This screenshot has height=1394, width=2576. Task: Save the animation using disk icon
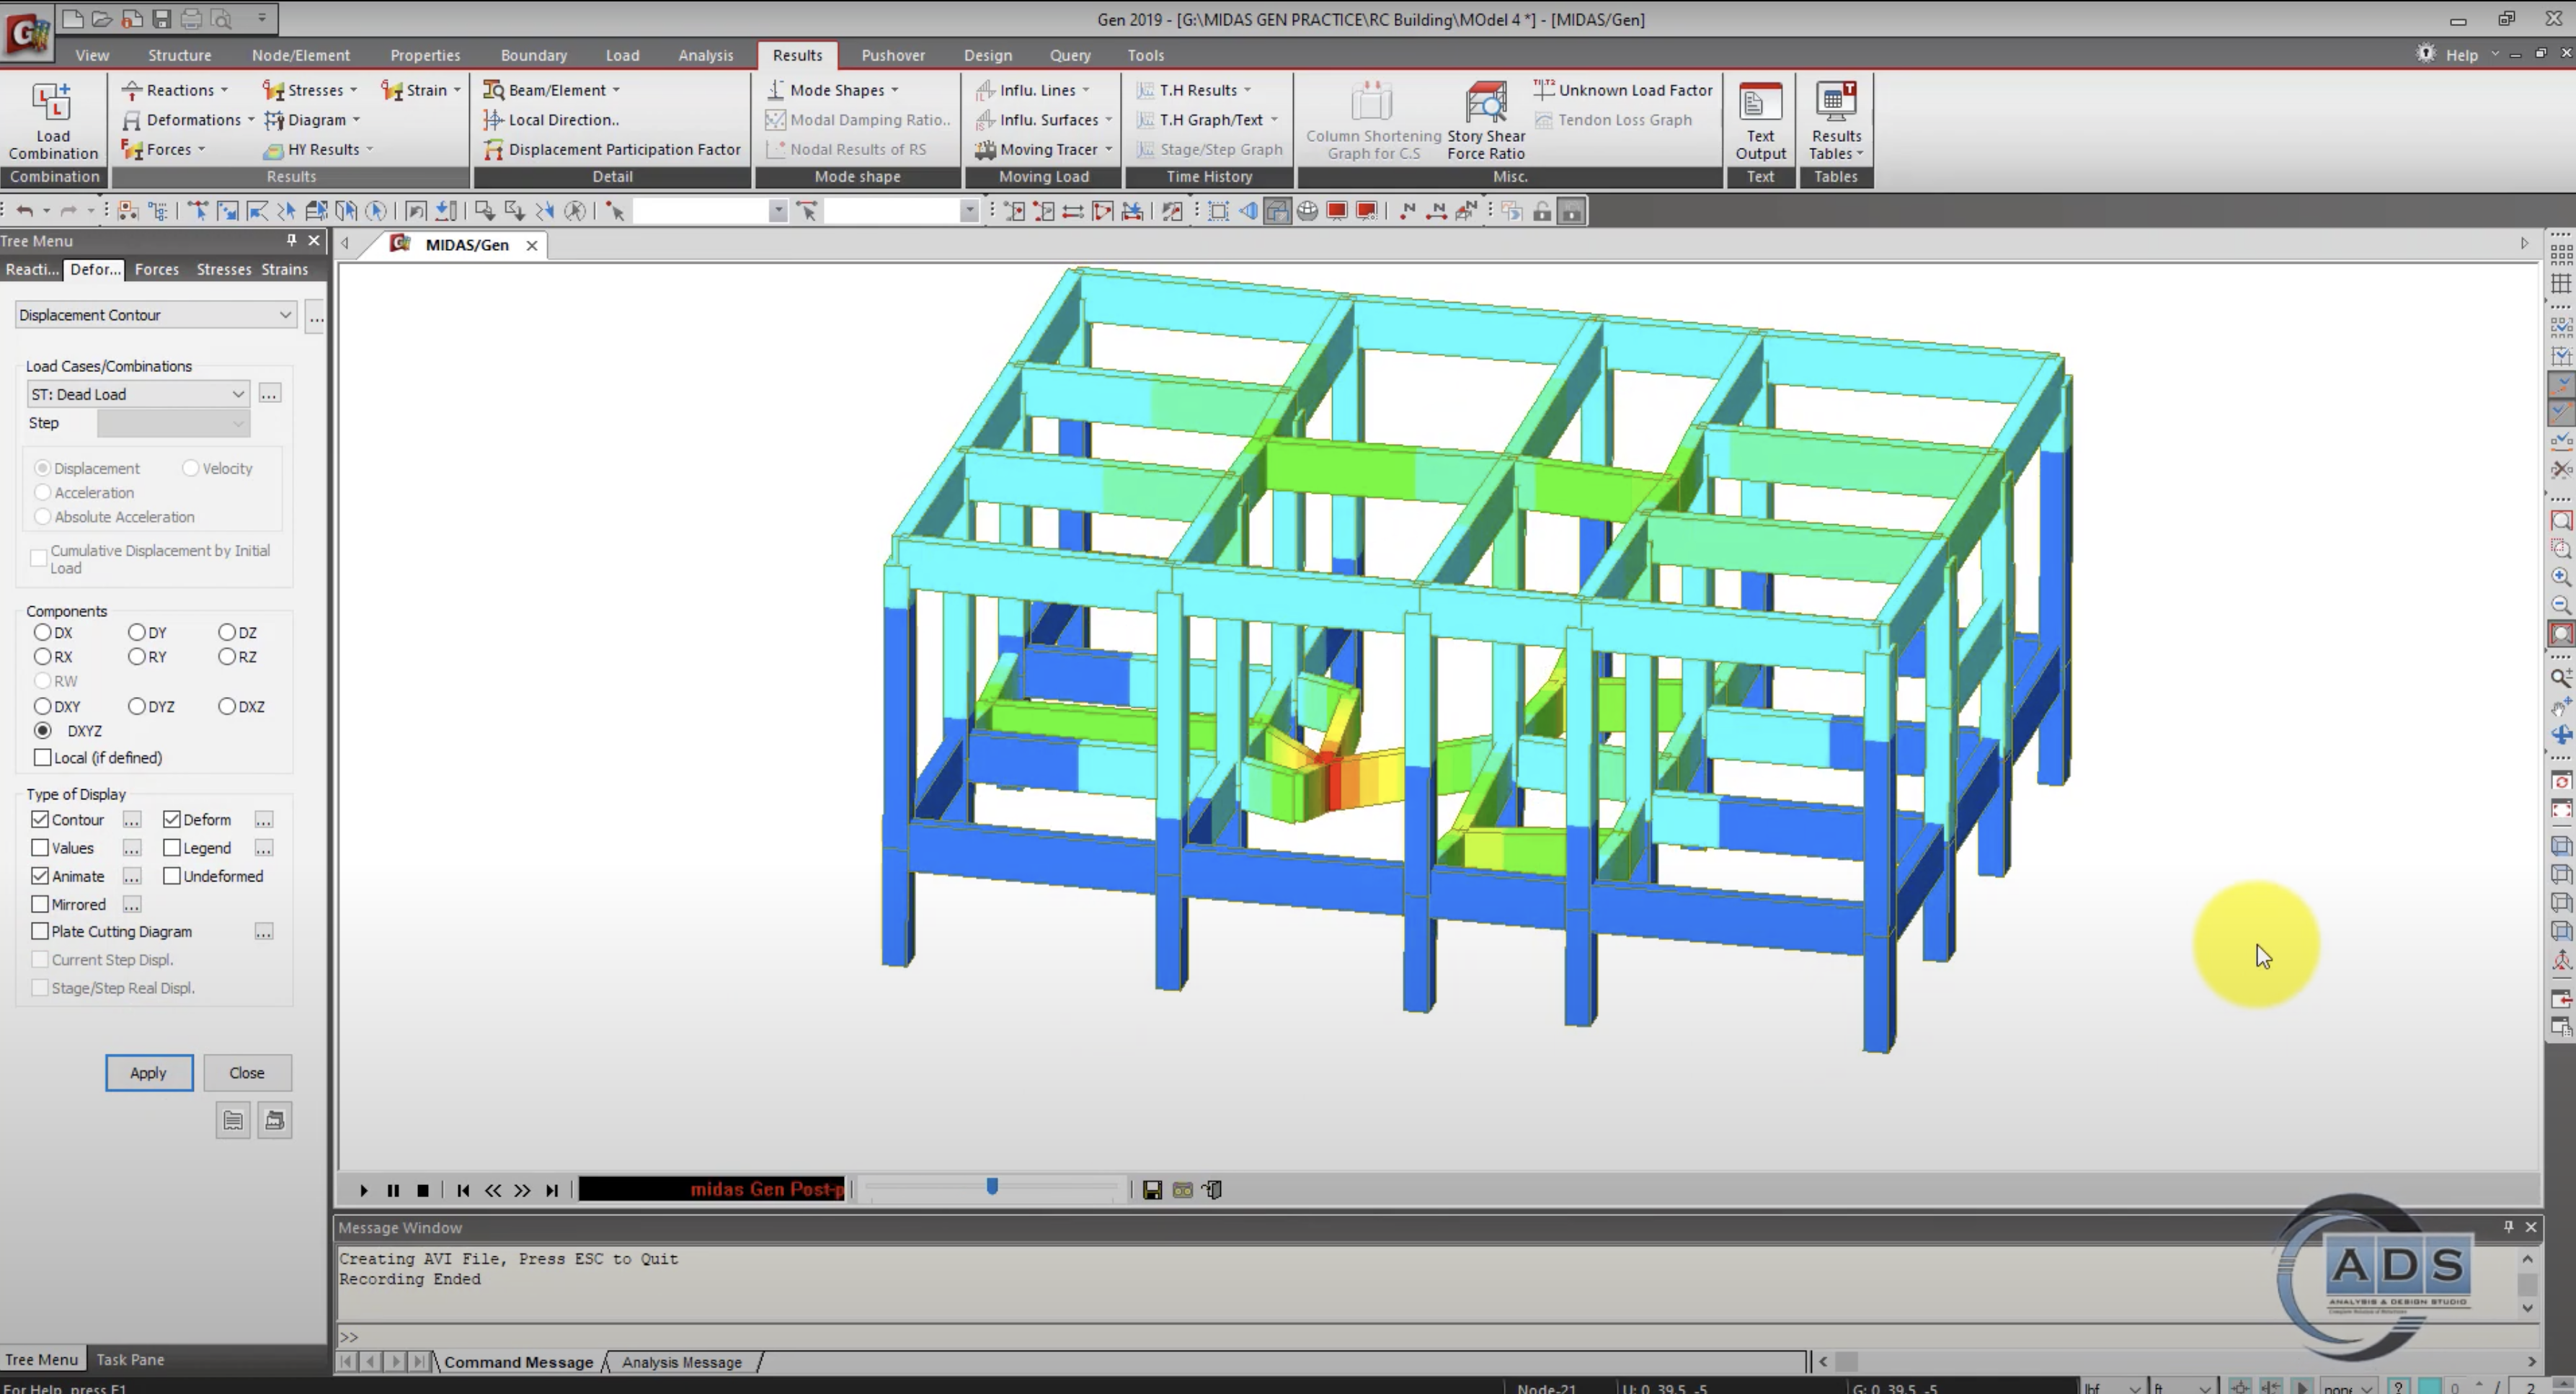[x=1152, y=1190]
